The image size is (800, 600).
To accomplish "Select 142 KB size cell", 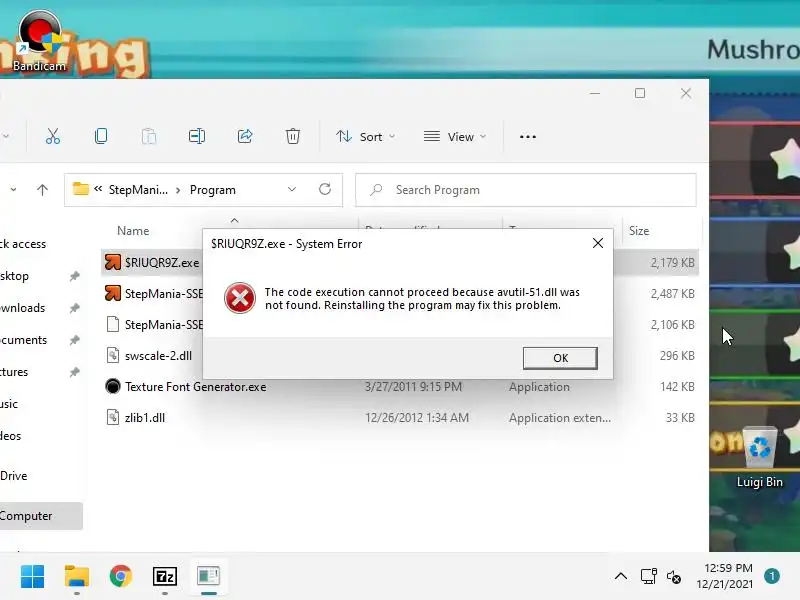I will click(x=677, y=387).
